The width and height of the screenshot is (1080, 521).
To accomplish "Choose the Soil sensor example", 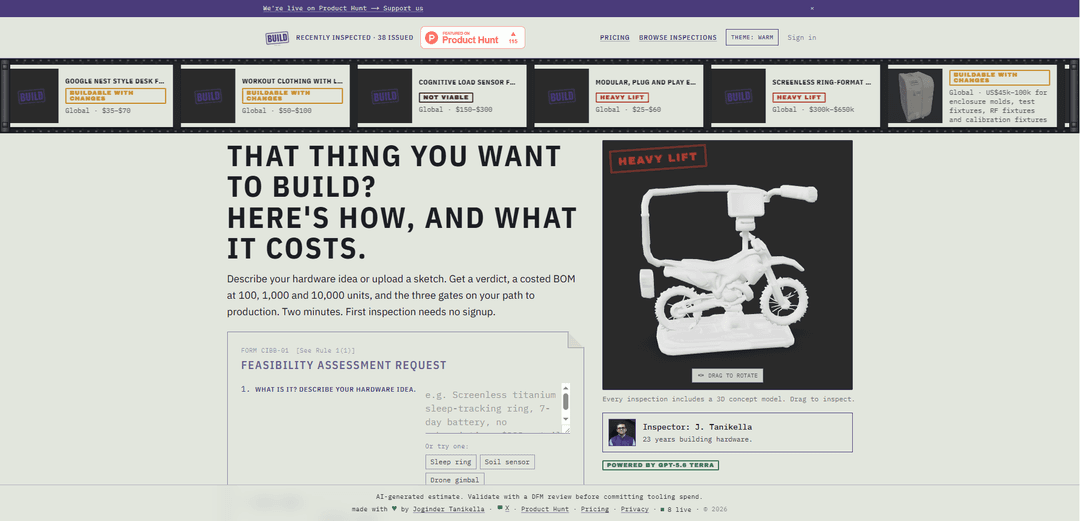I will 507,462.
